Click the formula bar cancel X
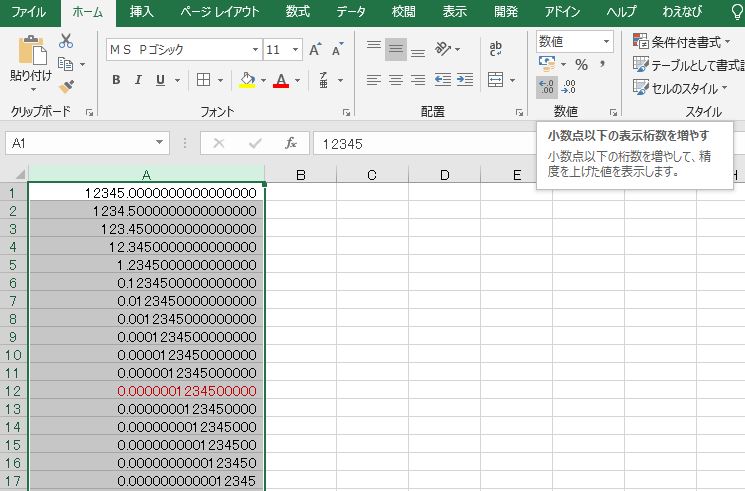This screenshot has height=491, width=745. tap(219, 143)
